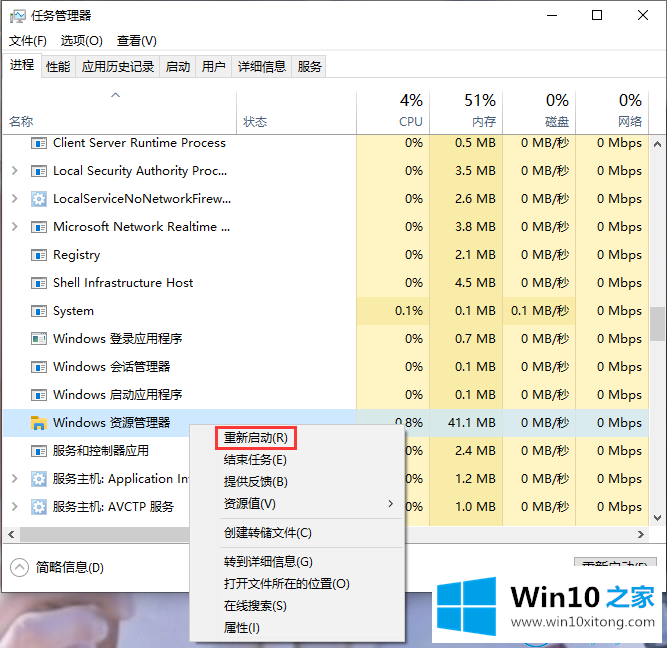Select the 进程 tab
The height and width of the screenshot is (648, 667).
22,66
